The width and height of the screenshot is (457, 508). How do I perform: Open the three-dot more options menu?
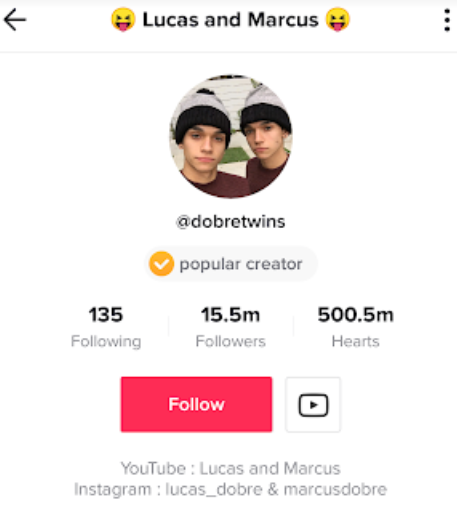[x=447, y=20]
